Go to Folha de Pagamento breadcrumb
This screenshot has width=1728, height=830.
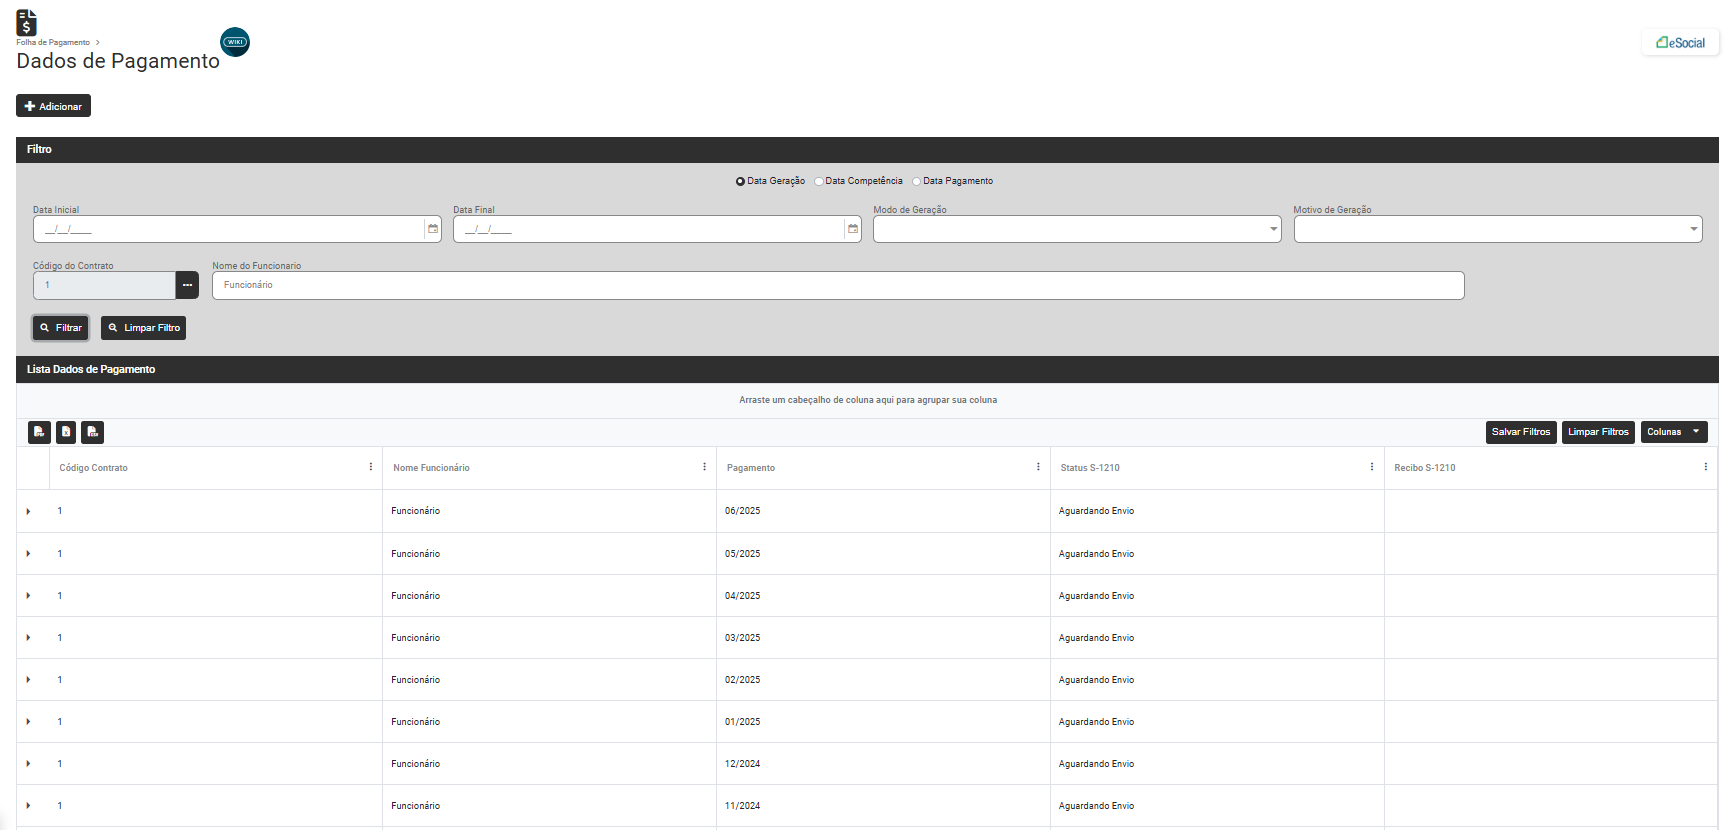click(53, 42)
